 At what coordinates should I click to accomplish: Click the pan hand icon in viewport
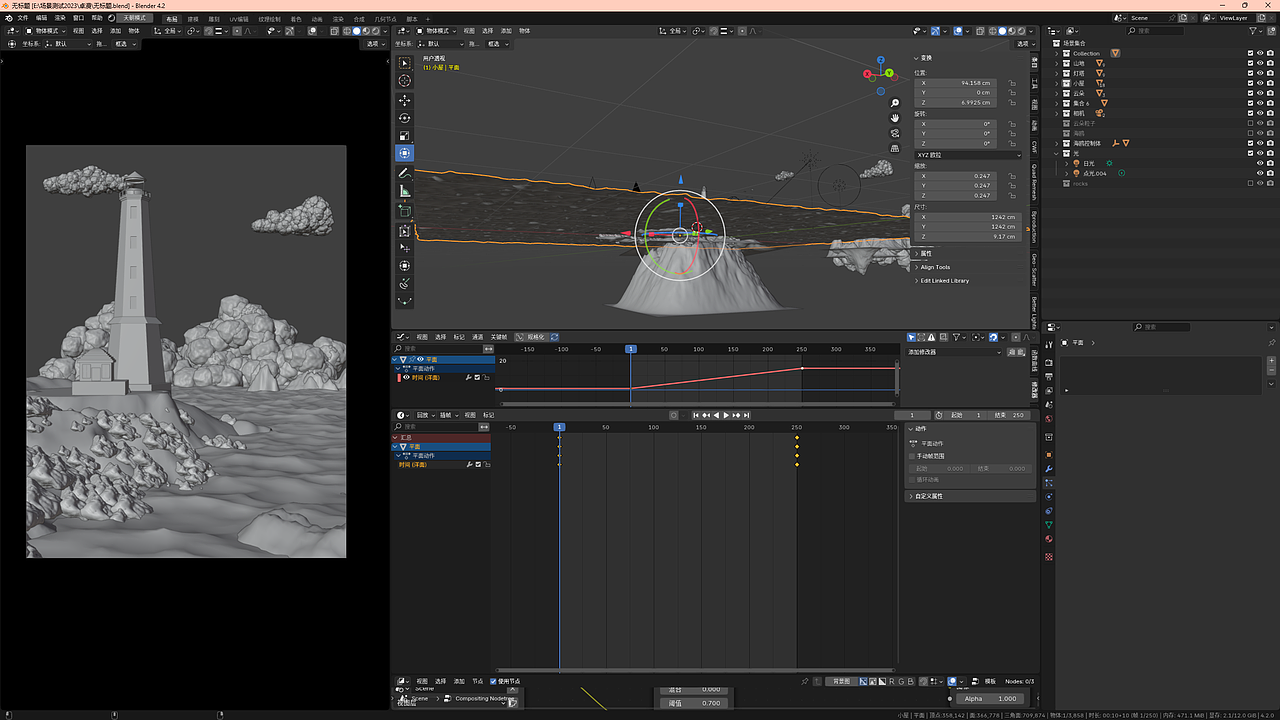tap(894, 118)
